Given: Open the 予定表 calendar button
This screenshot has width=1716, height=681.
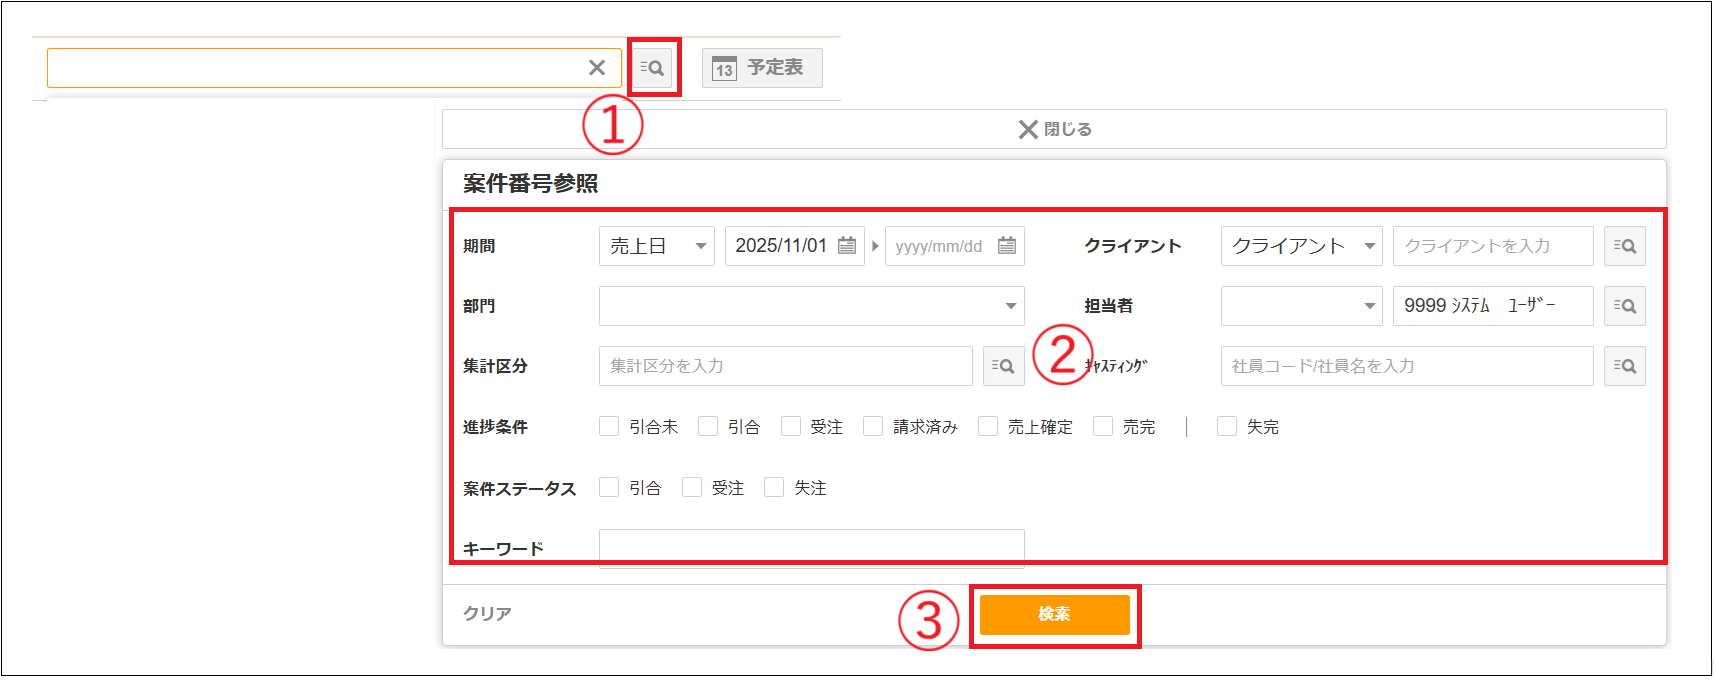Looking at the screenshot, I should [x=762, y=68].
